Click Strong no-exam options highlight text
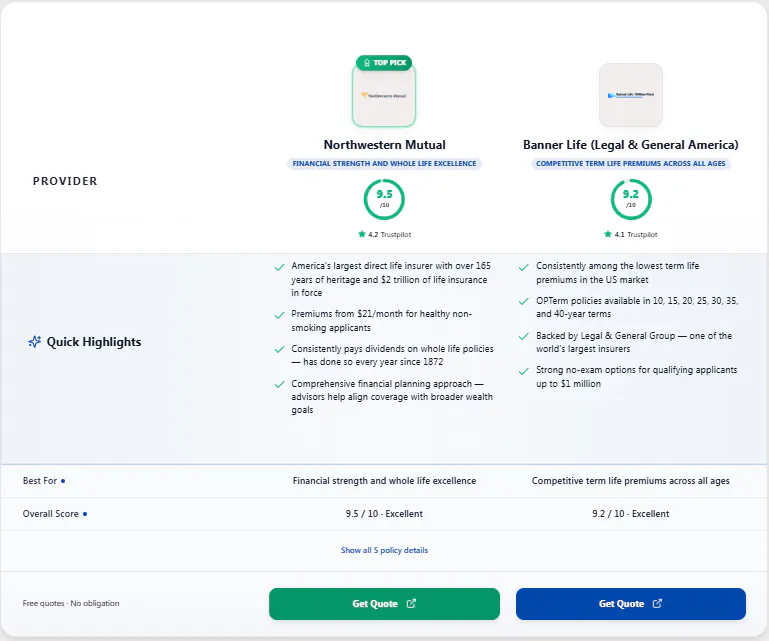This screenshot has height=641, width=769. [x=637, y=377]
